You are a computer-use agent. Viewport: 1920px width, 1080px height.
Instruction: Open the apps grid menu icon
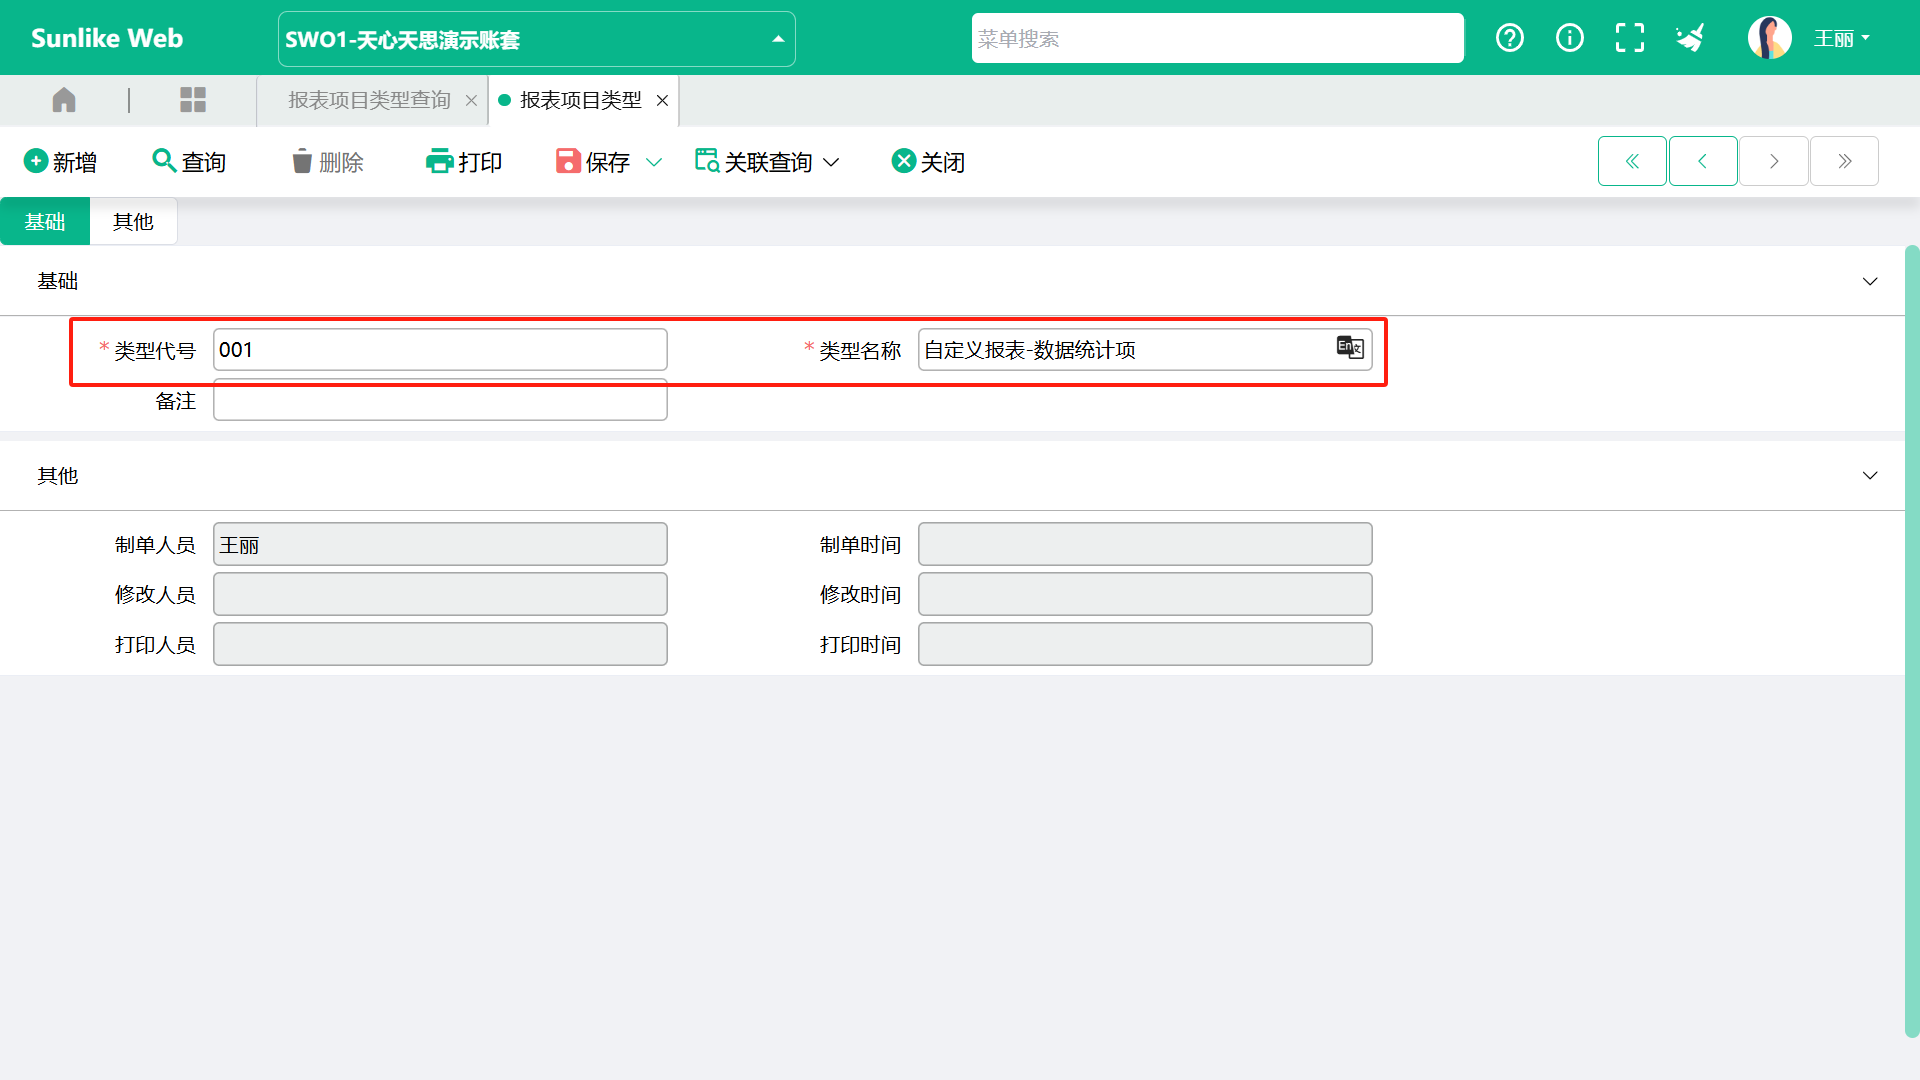tap(193, 100)
